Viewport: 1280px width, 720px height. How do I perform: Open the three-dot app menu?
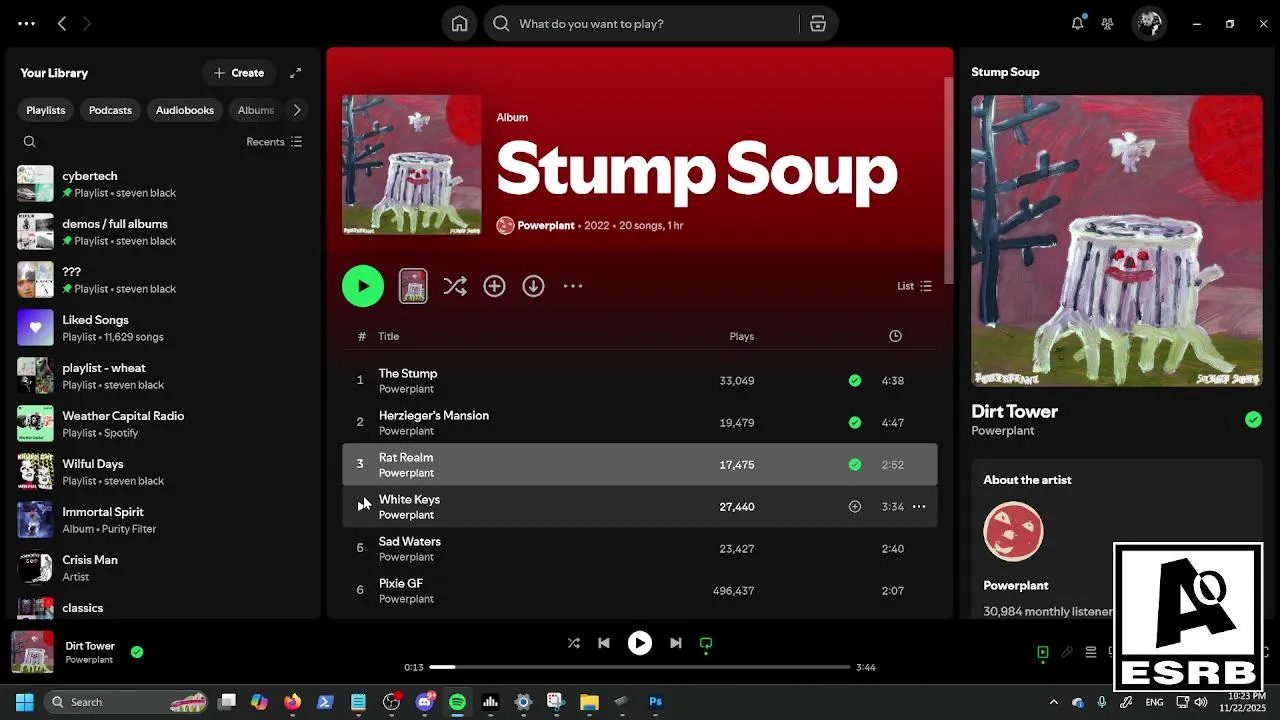[27, 24]
